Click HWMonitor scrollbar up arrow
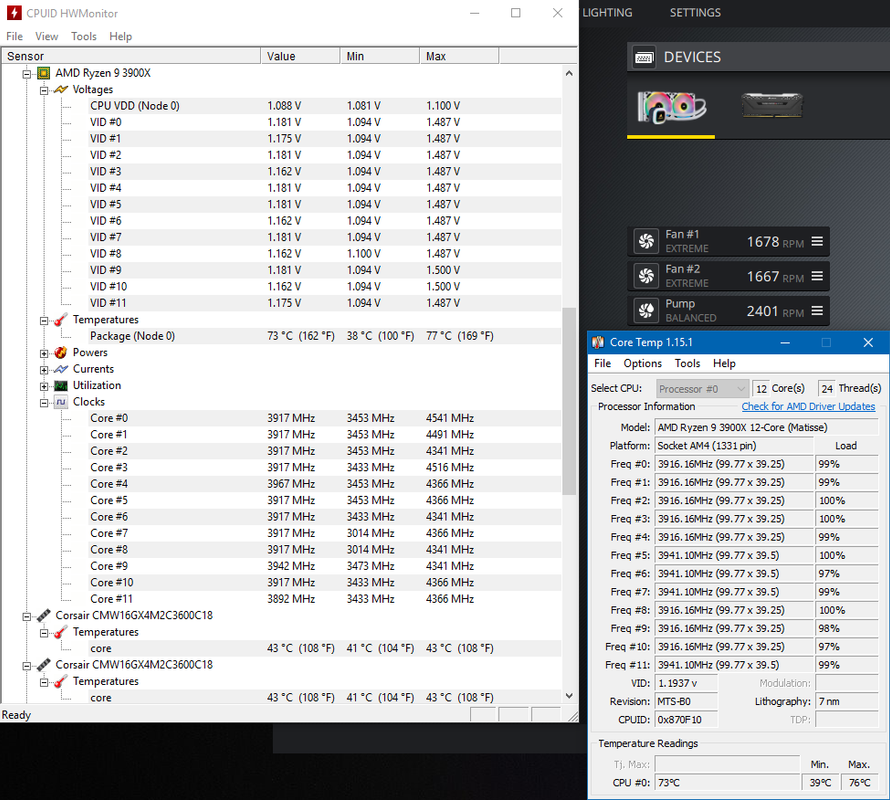Screen dimensions: 890x800 point(569,73)
